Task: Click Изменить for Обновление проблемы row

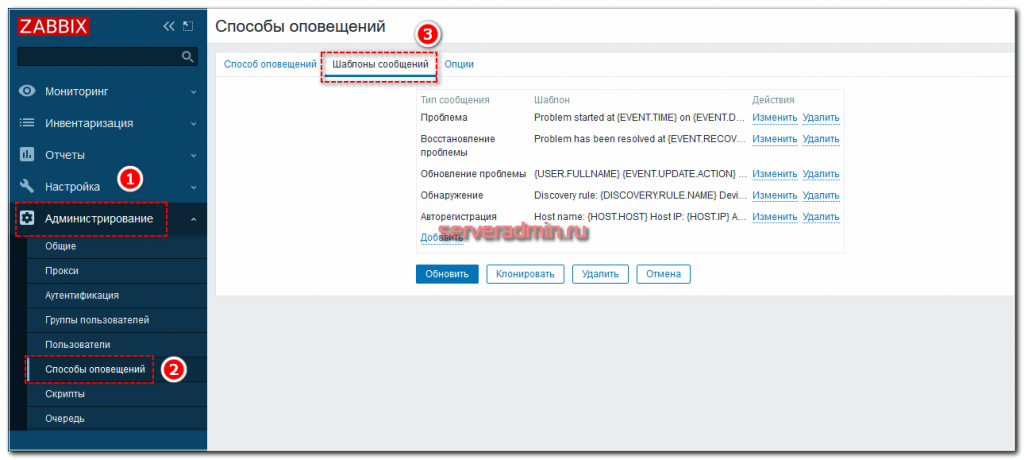Action: click(775, 174)
